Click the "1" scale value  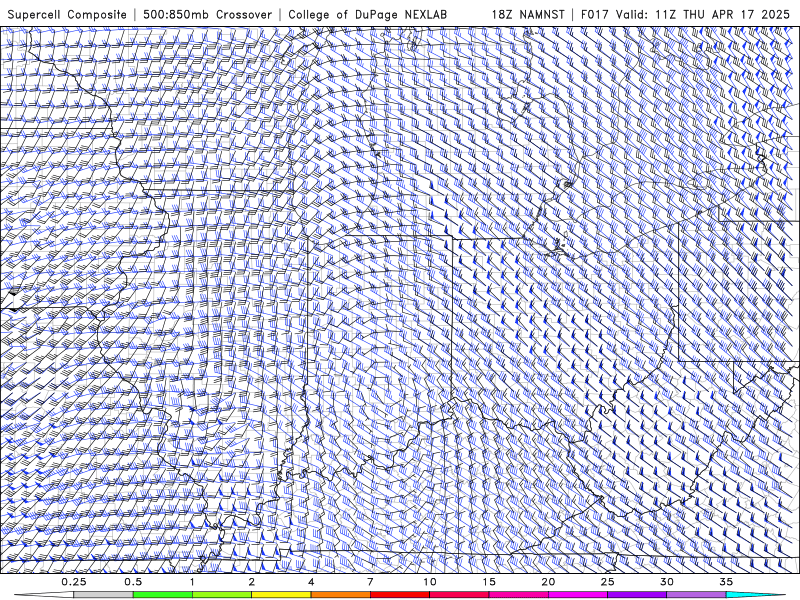192,582
